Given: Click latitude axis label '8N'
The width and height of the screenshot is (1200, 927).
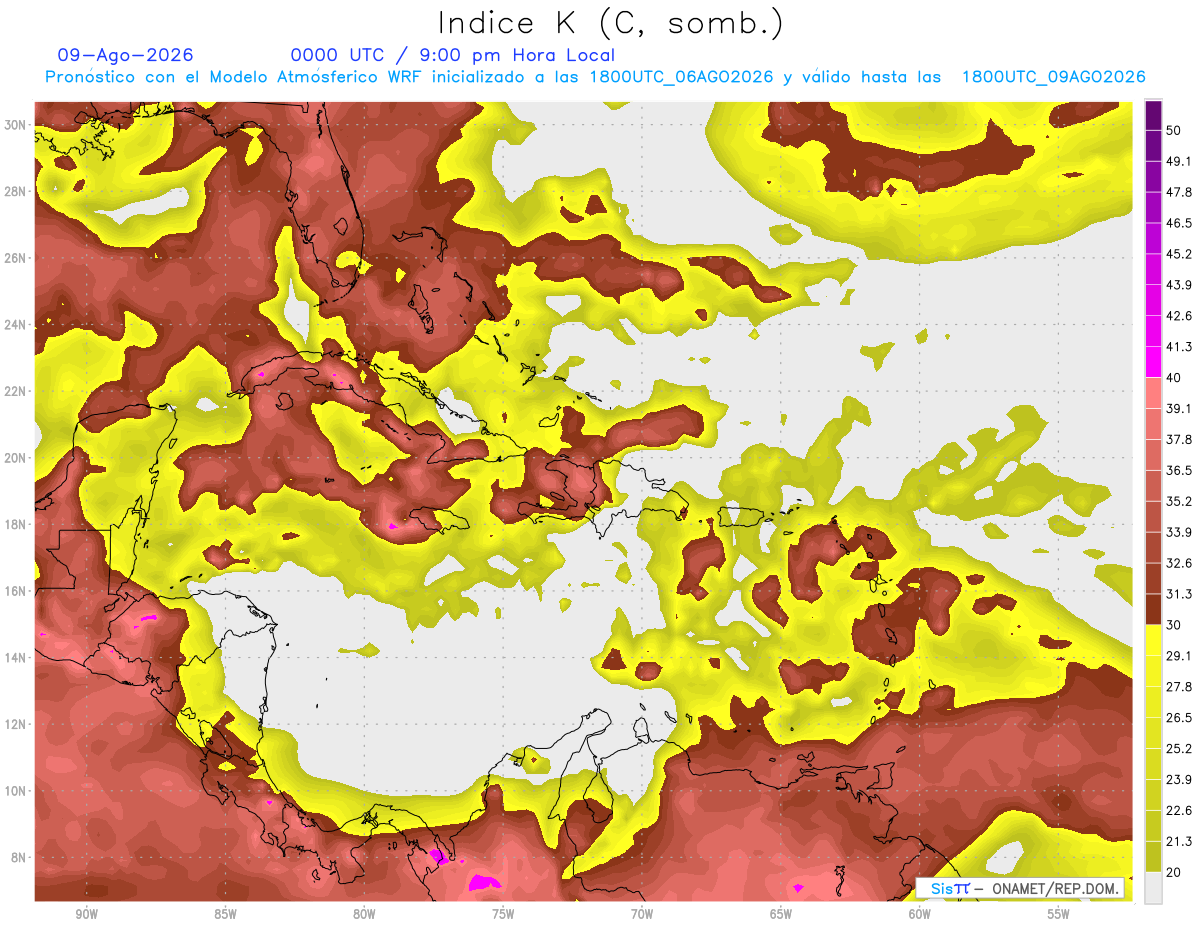Looking at the screenshot, I should [19, 858].
